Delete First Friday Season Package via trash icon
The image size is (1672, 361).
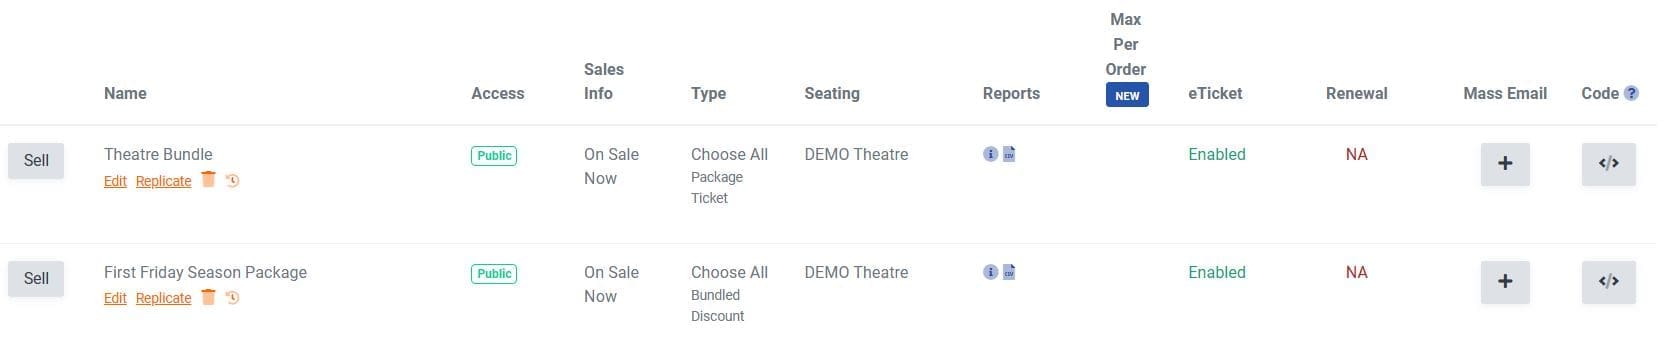[208, 296]
